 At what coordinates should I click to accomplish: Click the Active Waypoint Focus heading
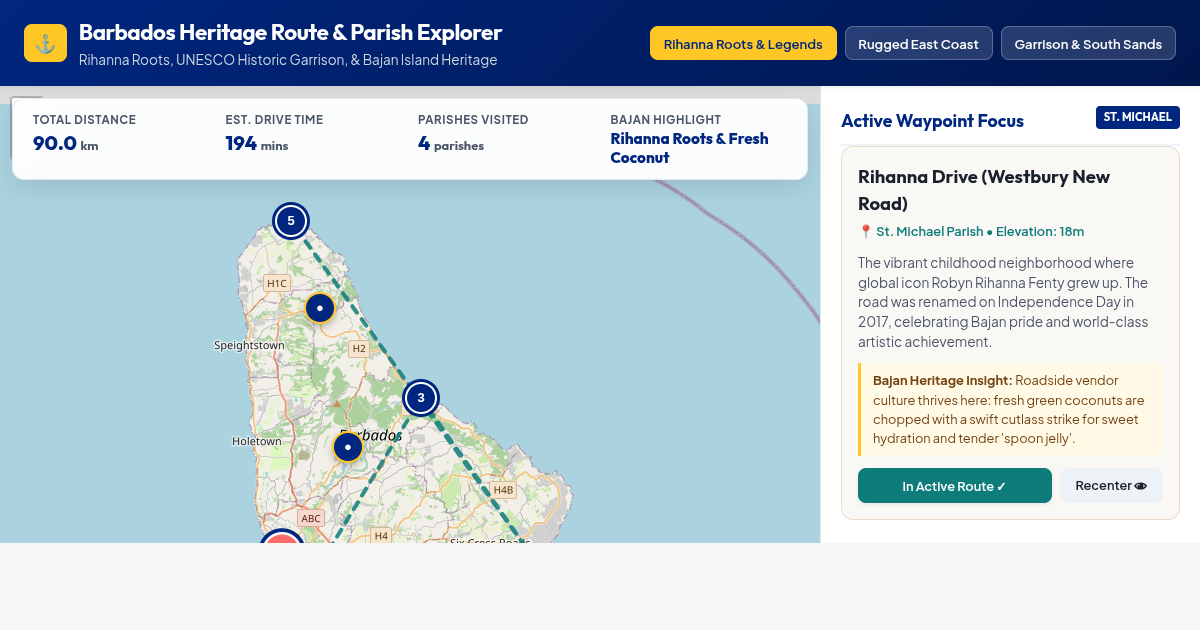point(932,121)
